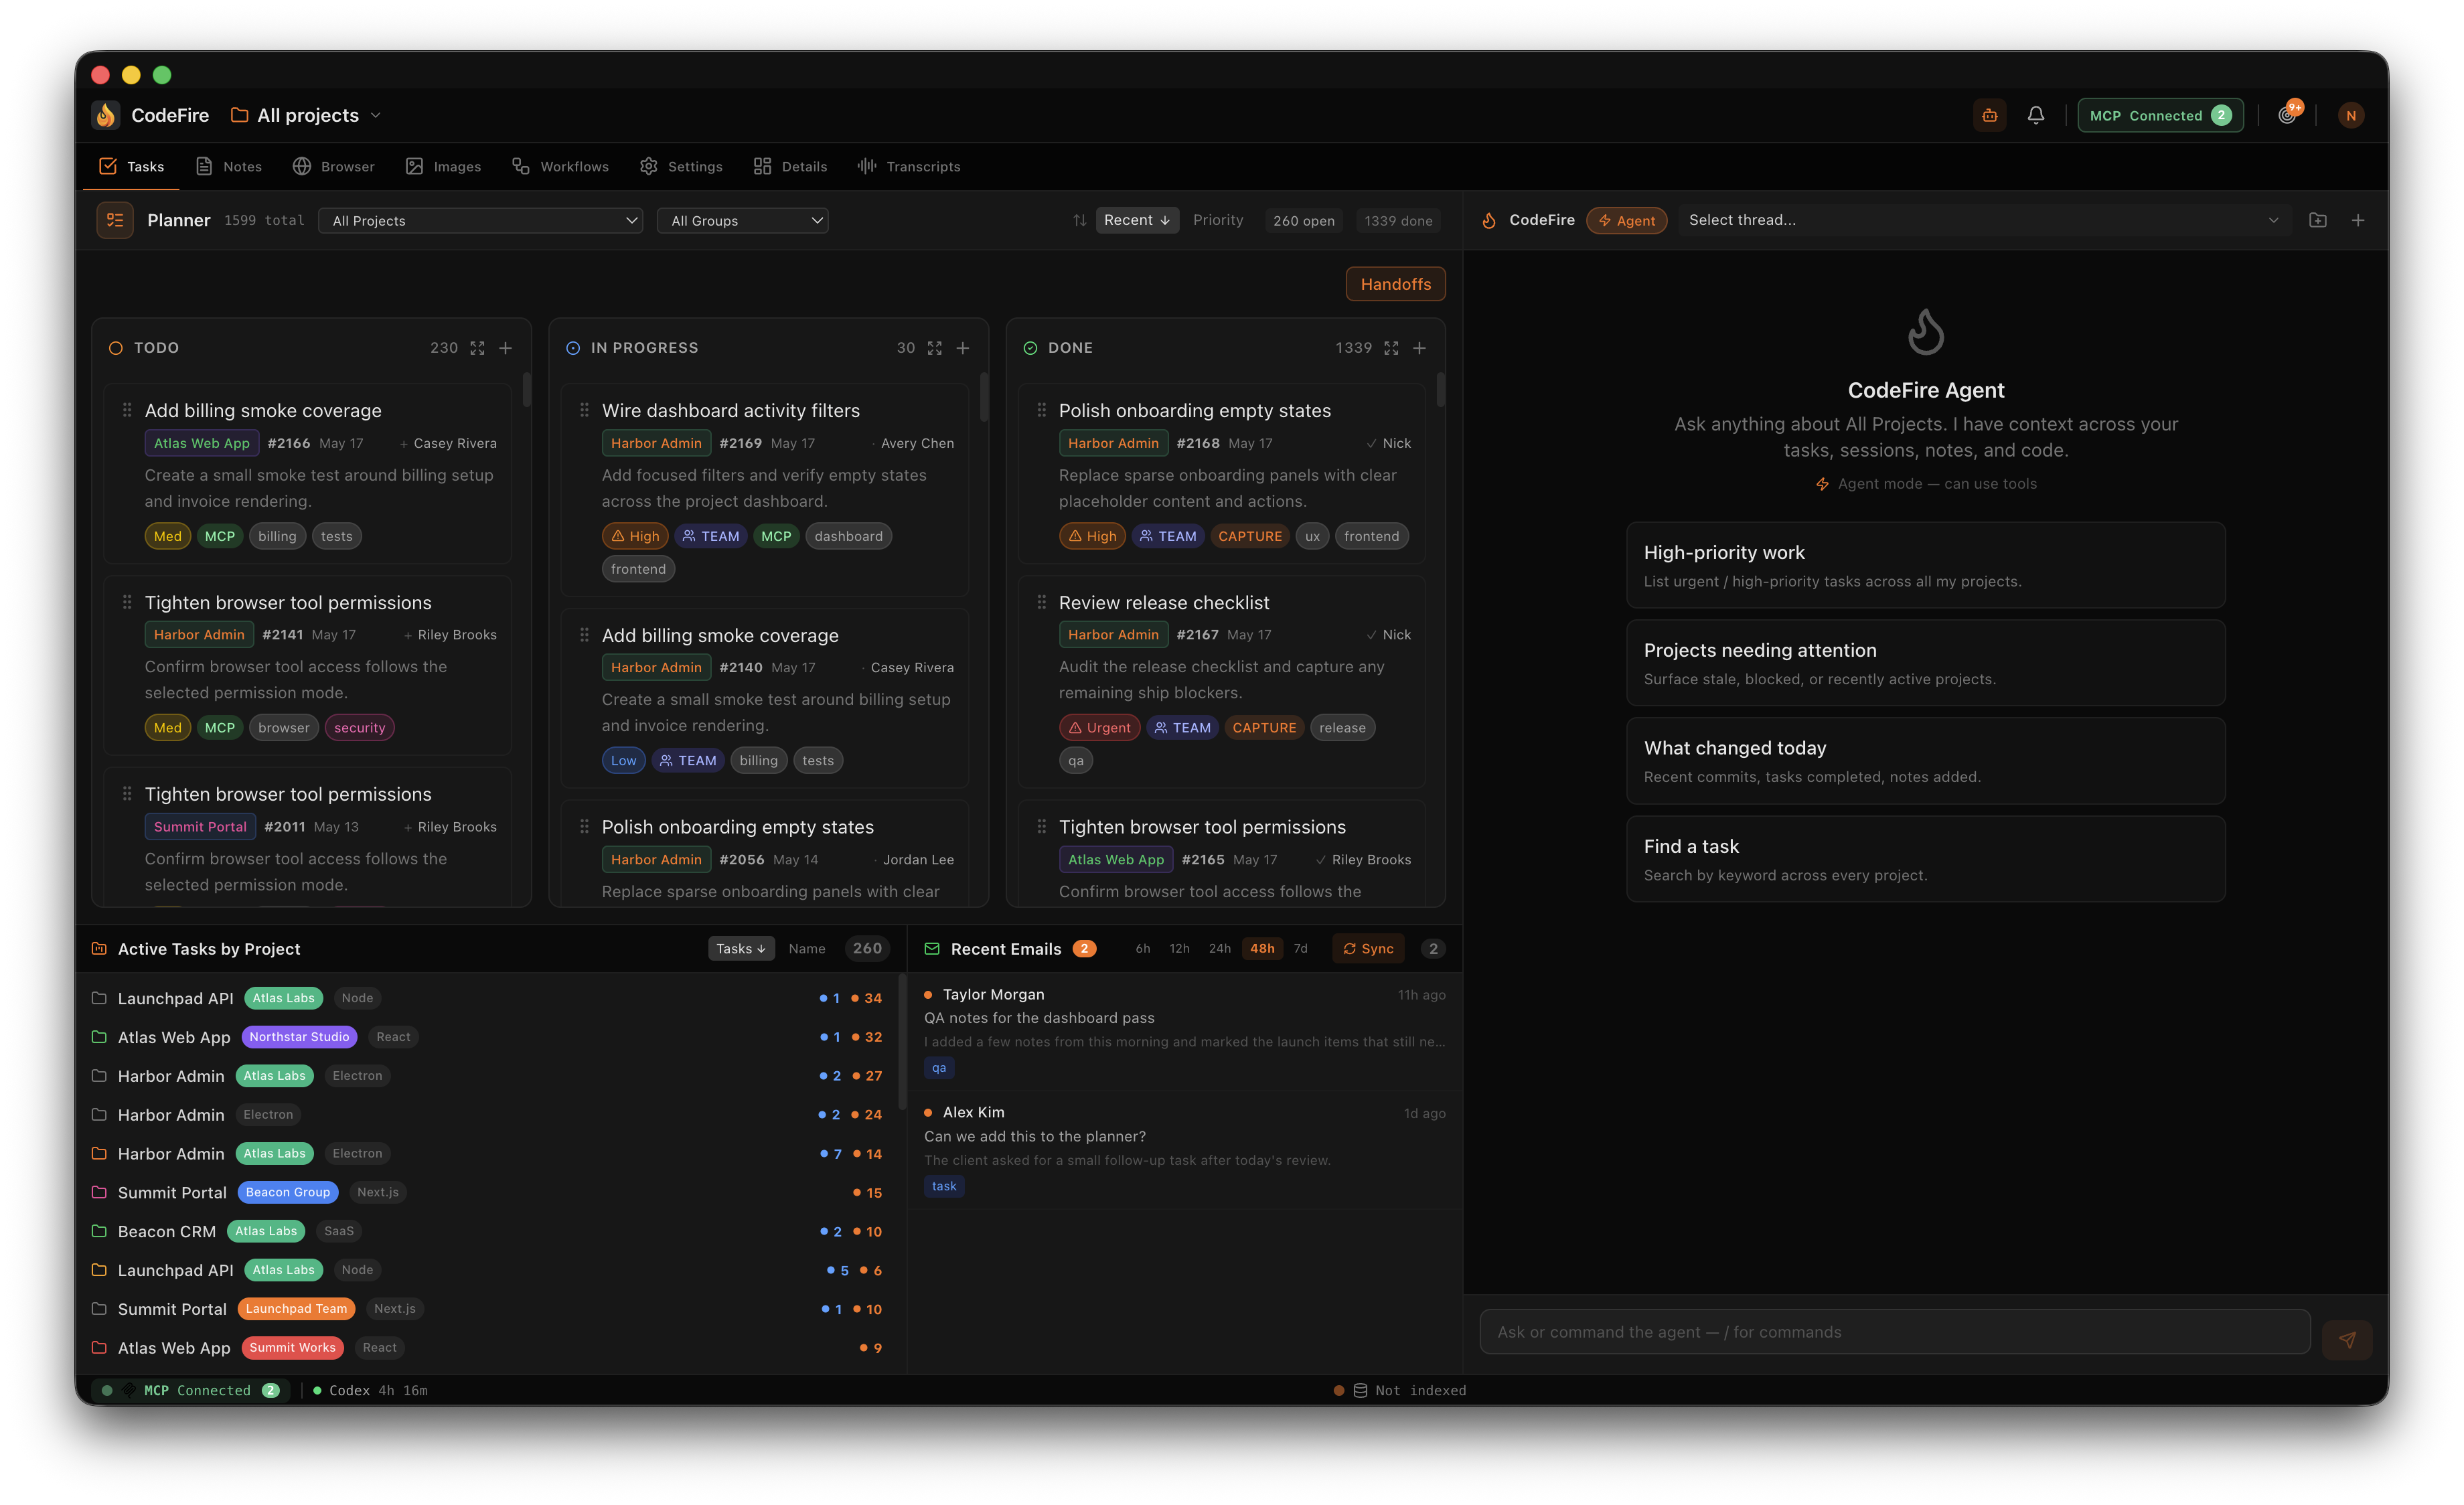Expand the TODO column fullscreen
Screen dimensions: 2464x1505
[477, 348]
